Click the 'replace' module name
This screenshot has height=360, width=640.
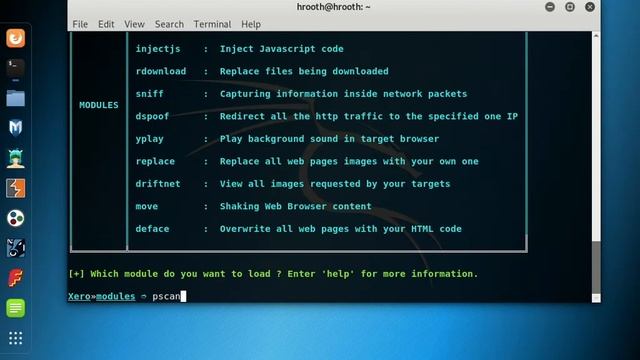(x=155, y=161)
